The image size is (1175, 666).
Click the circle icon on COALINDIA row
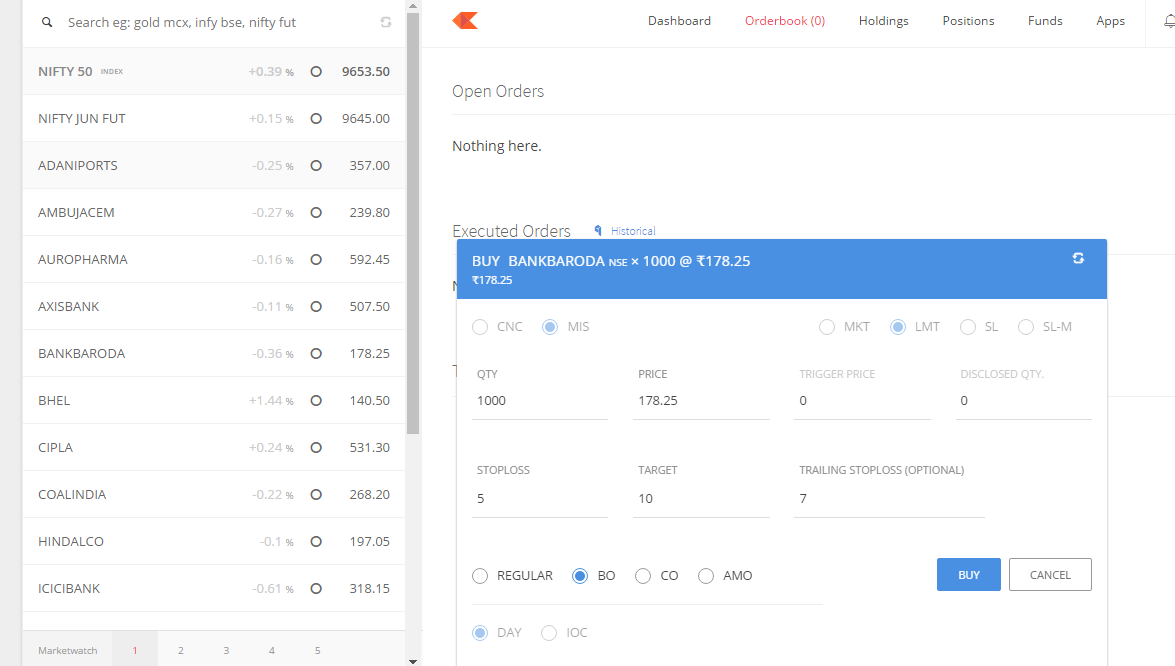point(316,494)
